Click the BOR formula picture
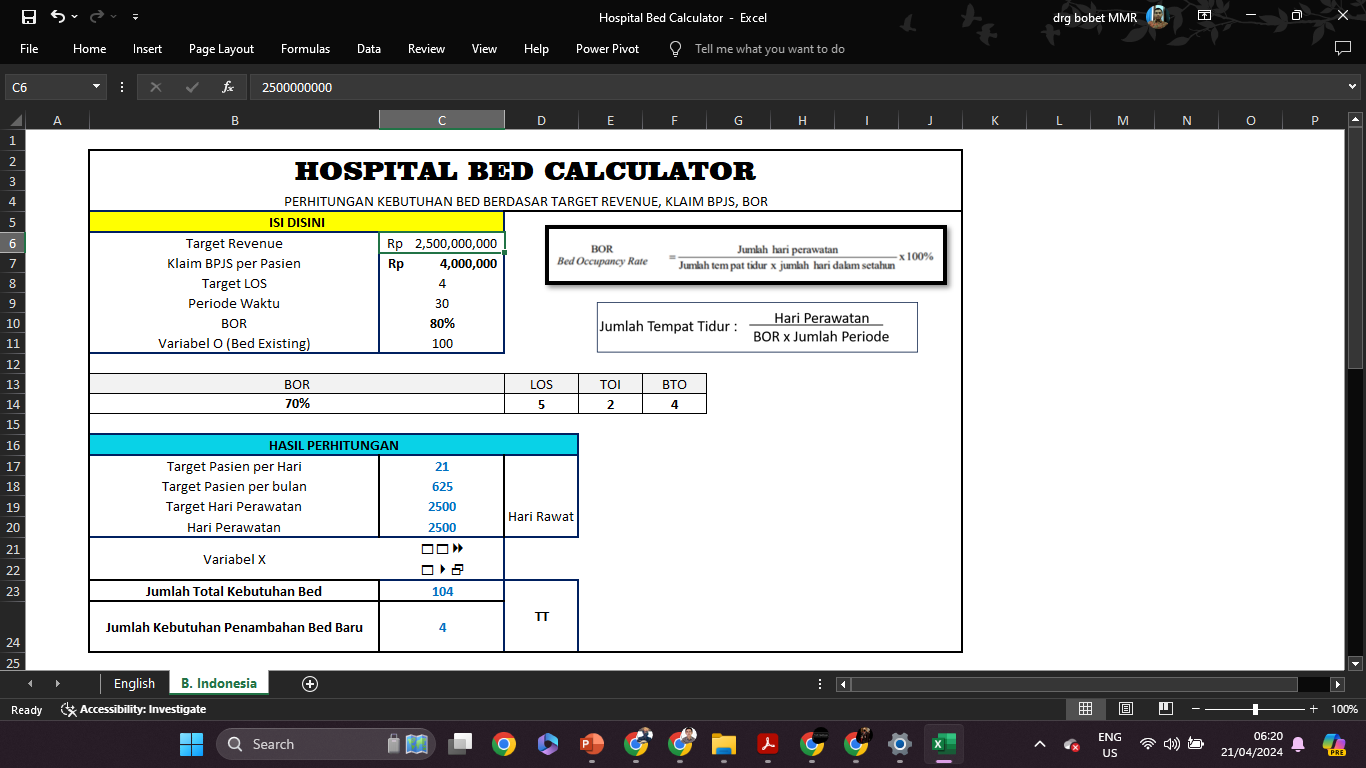Image resolution: width=1366 pixels, height=768 pixels. (x=746, y=256)
